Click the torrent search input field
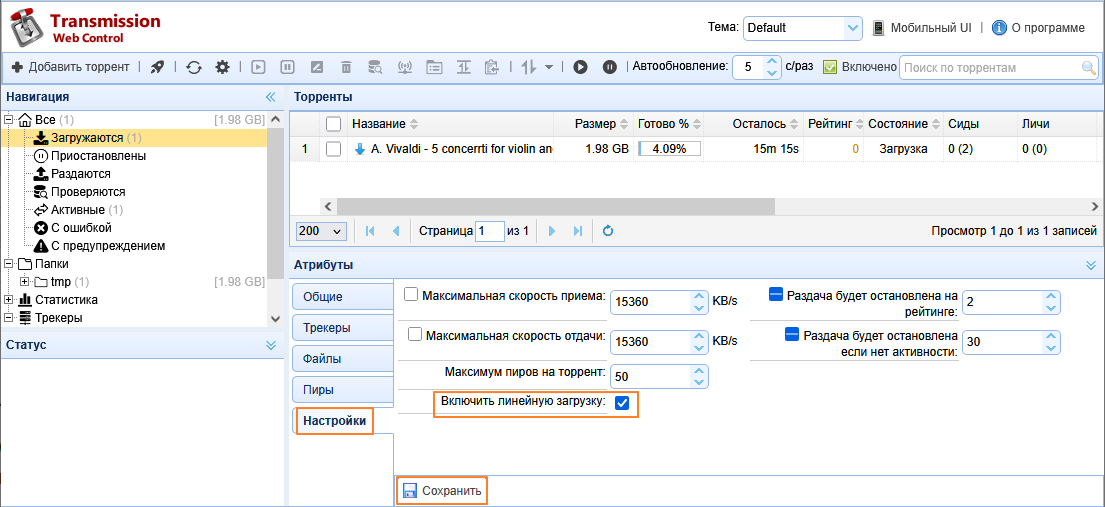Viewport: 1105px width, 507px height. coord(988,68)
